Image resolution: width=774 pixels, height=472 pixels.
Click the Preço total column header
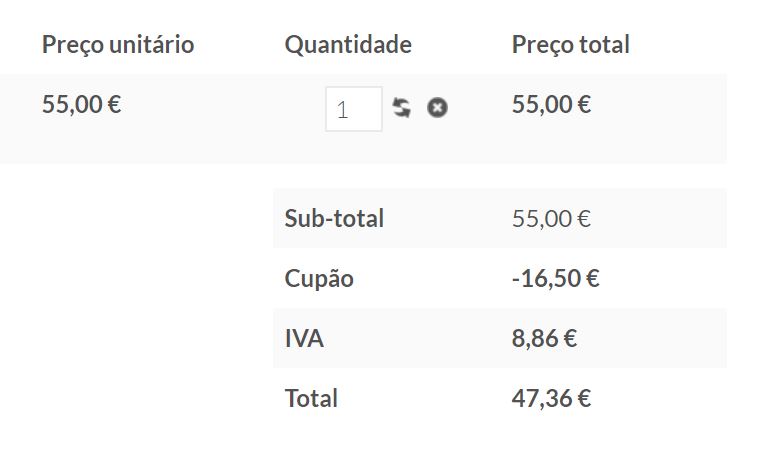tap(571, 45)
